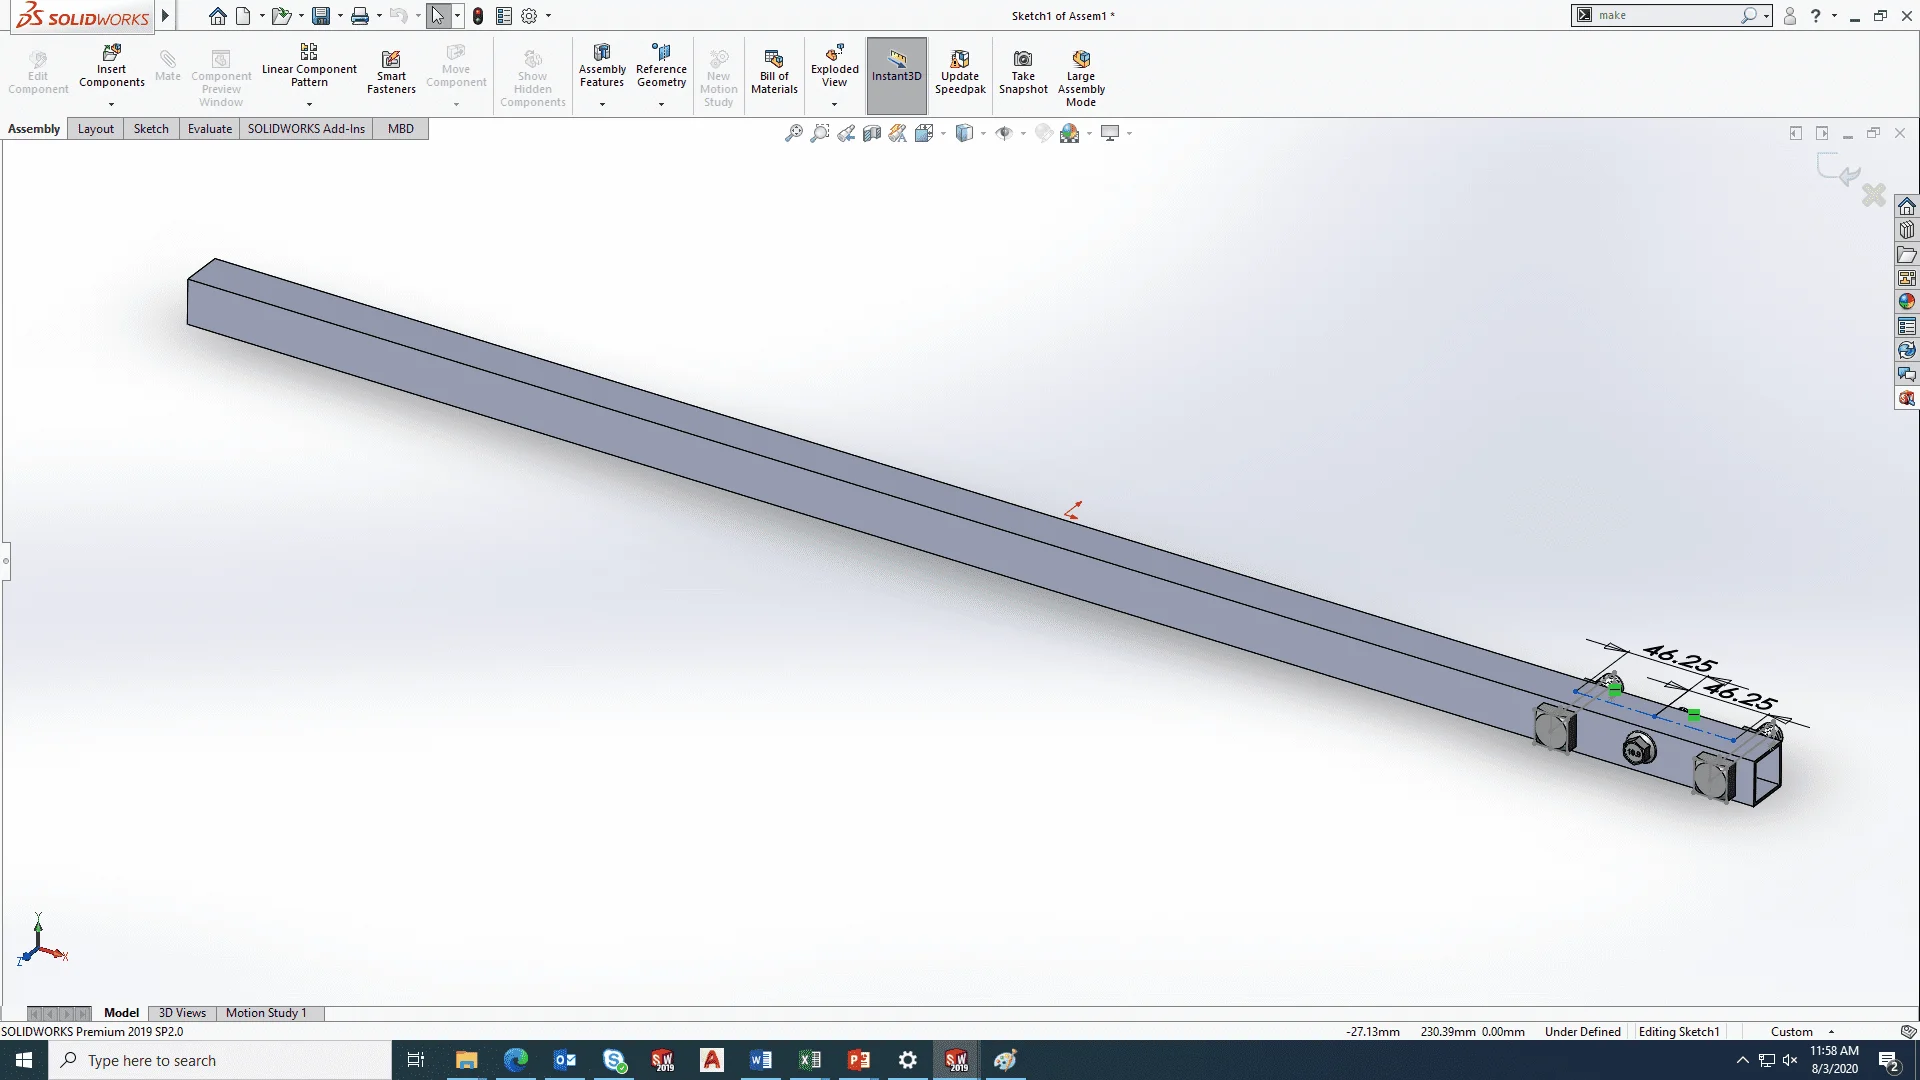Click Reference Geometry button
This screenshot has width=1920, height=1080.
[x=661, y=68]
